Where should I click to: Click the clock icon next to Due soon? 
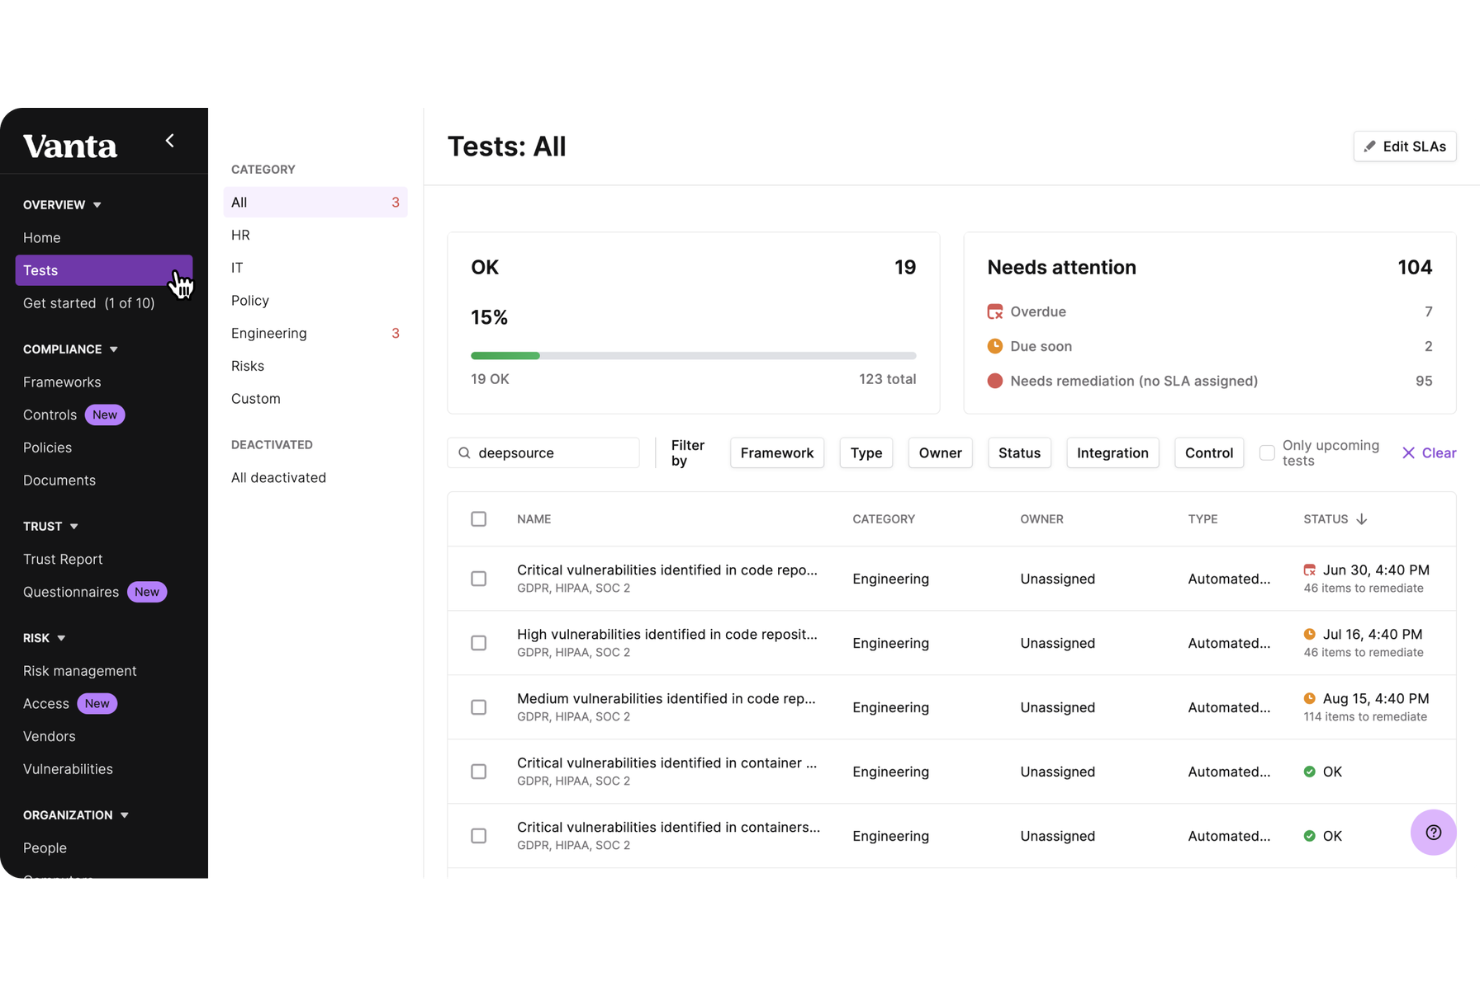996,346
